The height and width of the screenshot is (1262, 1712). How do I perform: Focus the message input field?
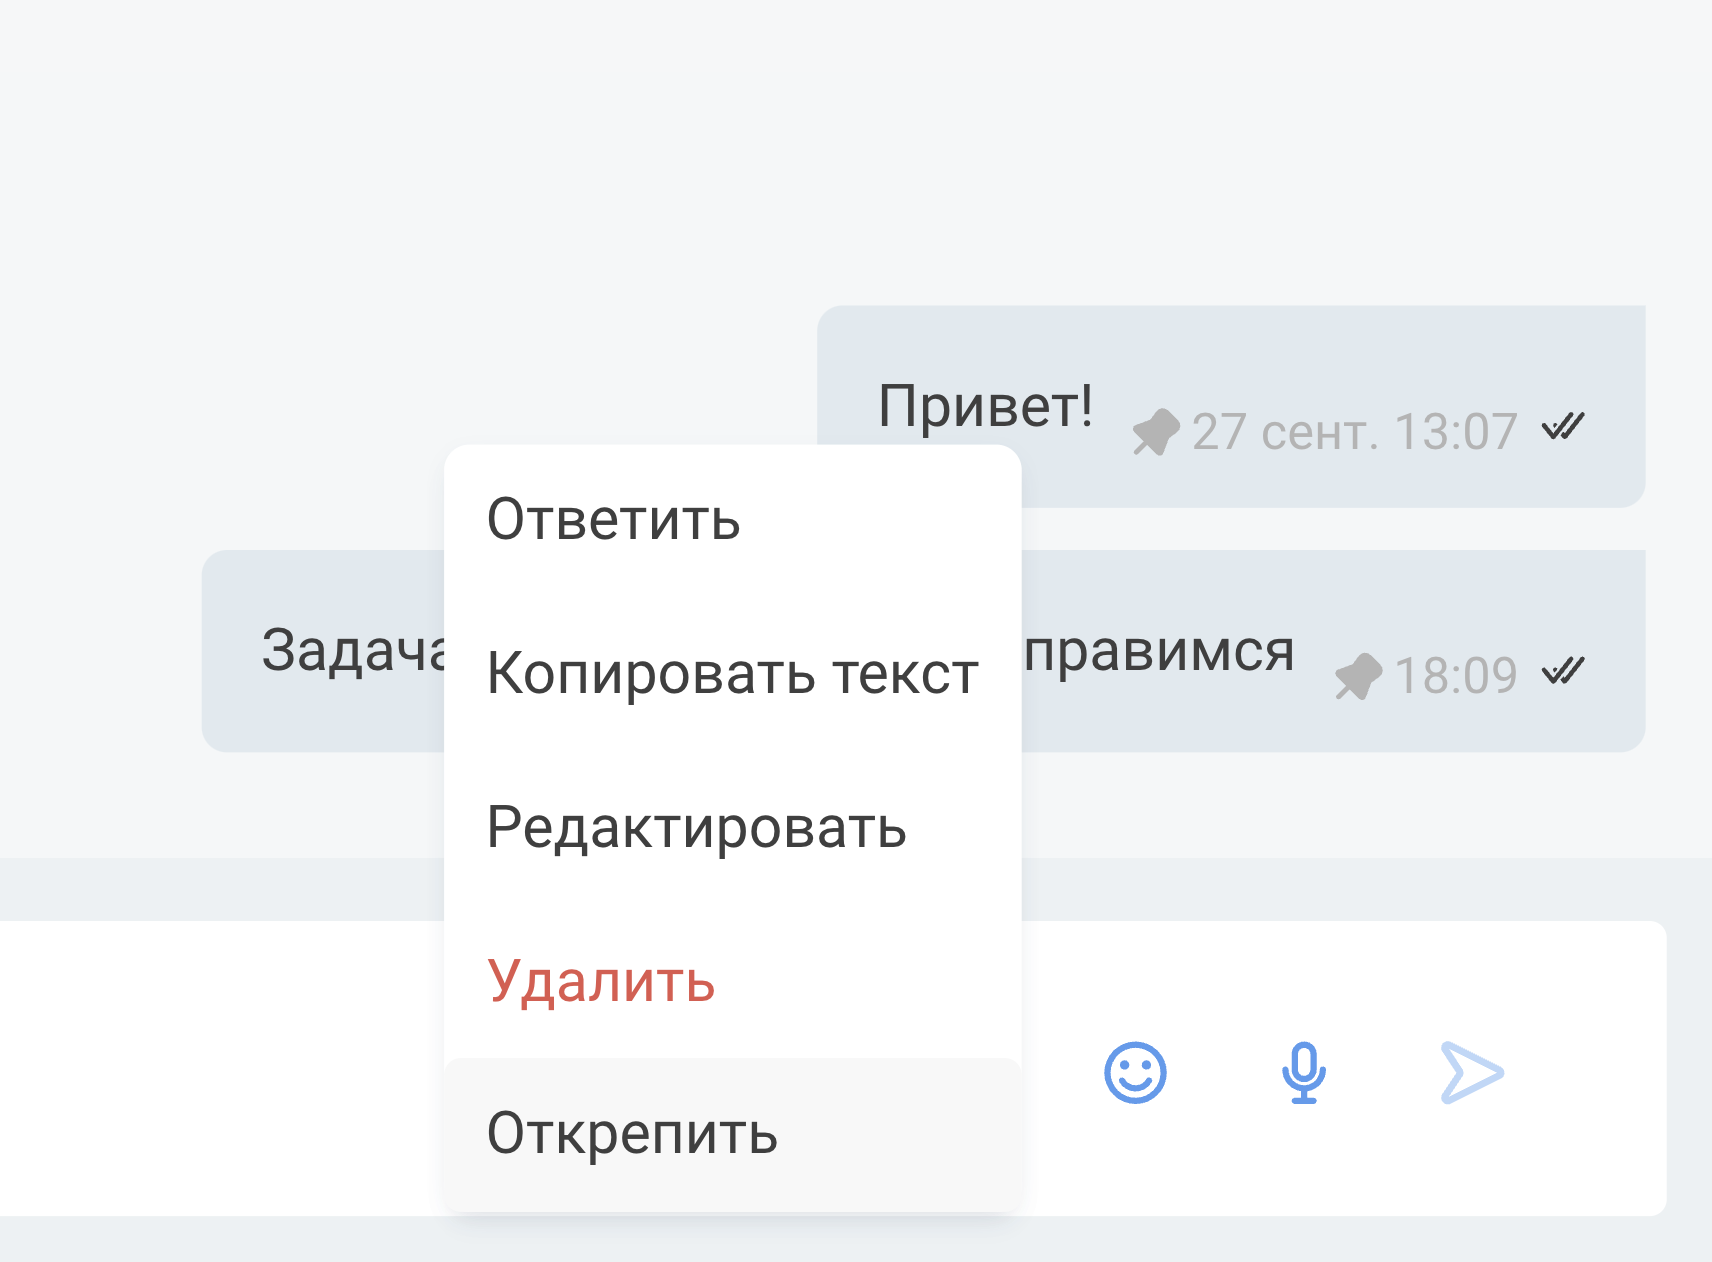click(x=222, y=1068)
